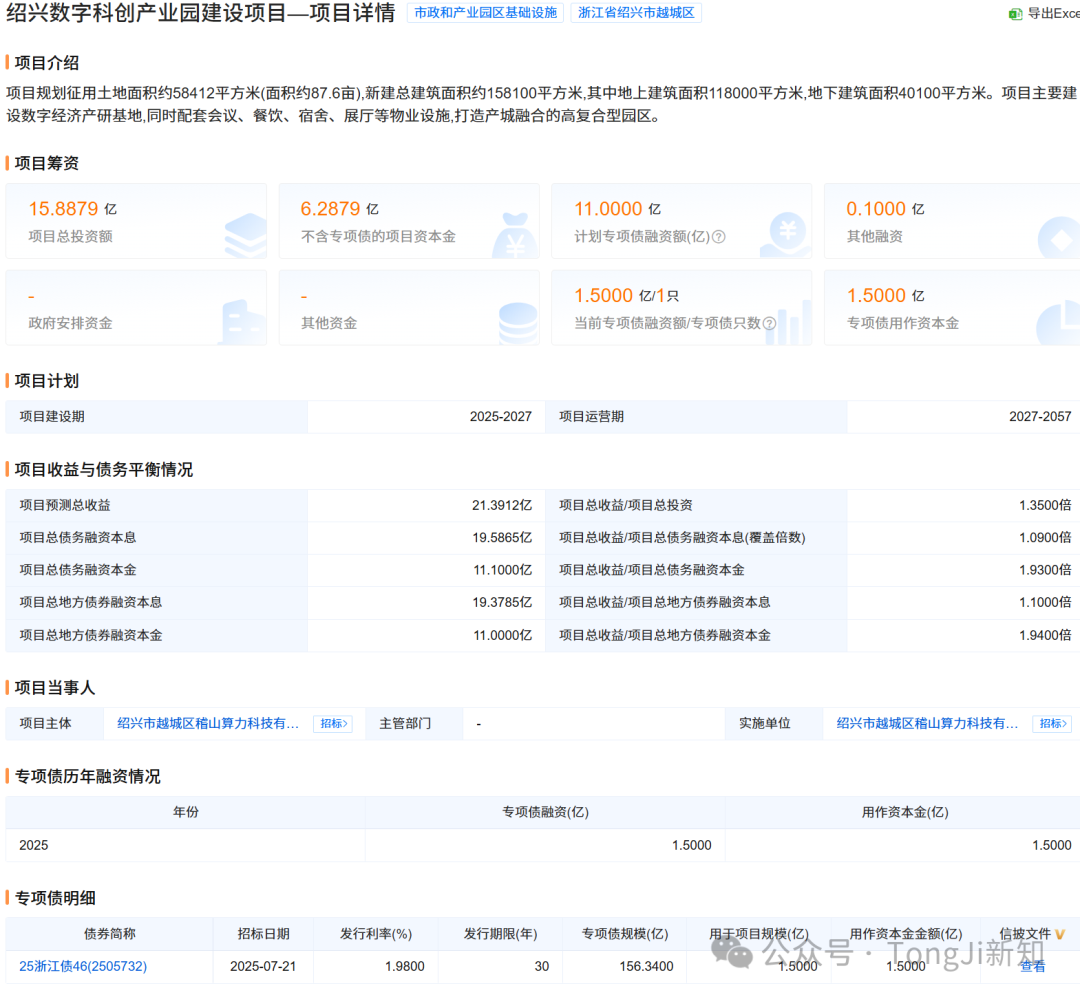Click yen coin icon in 计划专项债 card

click(x=787, y=235)
